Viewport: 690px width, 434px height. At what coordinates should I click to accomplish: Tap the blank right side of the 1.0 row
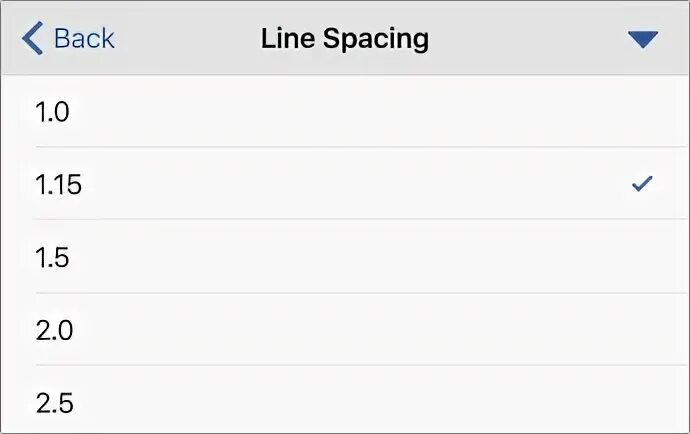tap(600, 111)
